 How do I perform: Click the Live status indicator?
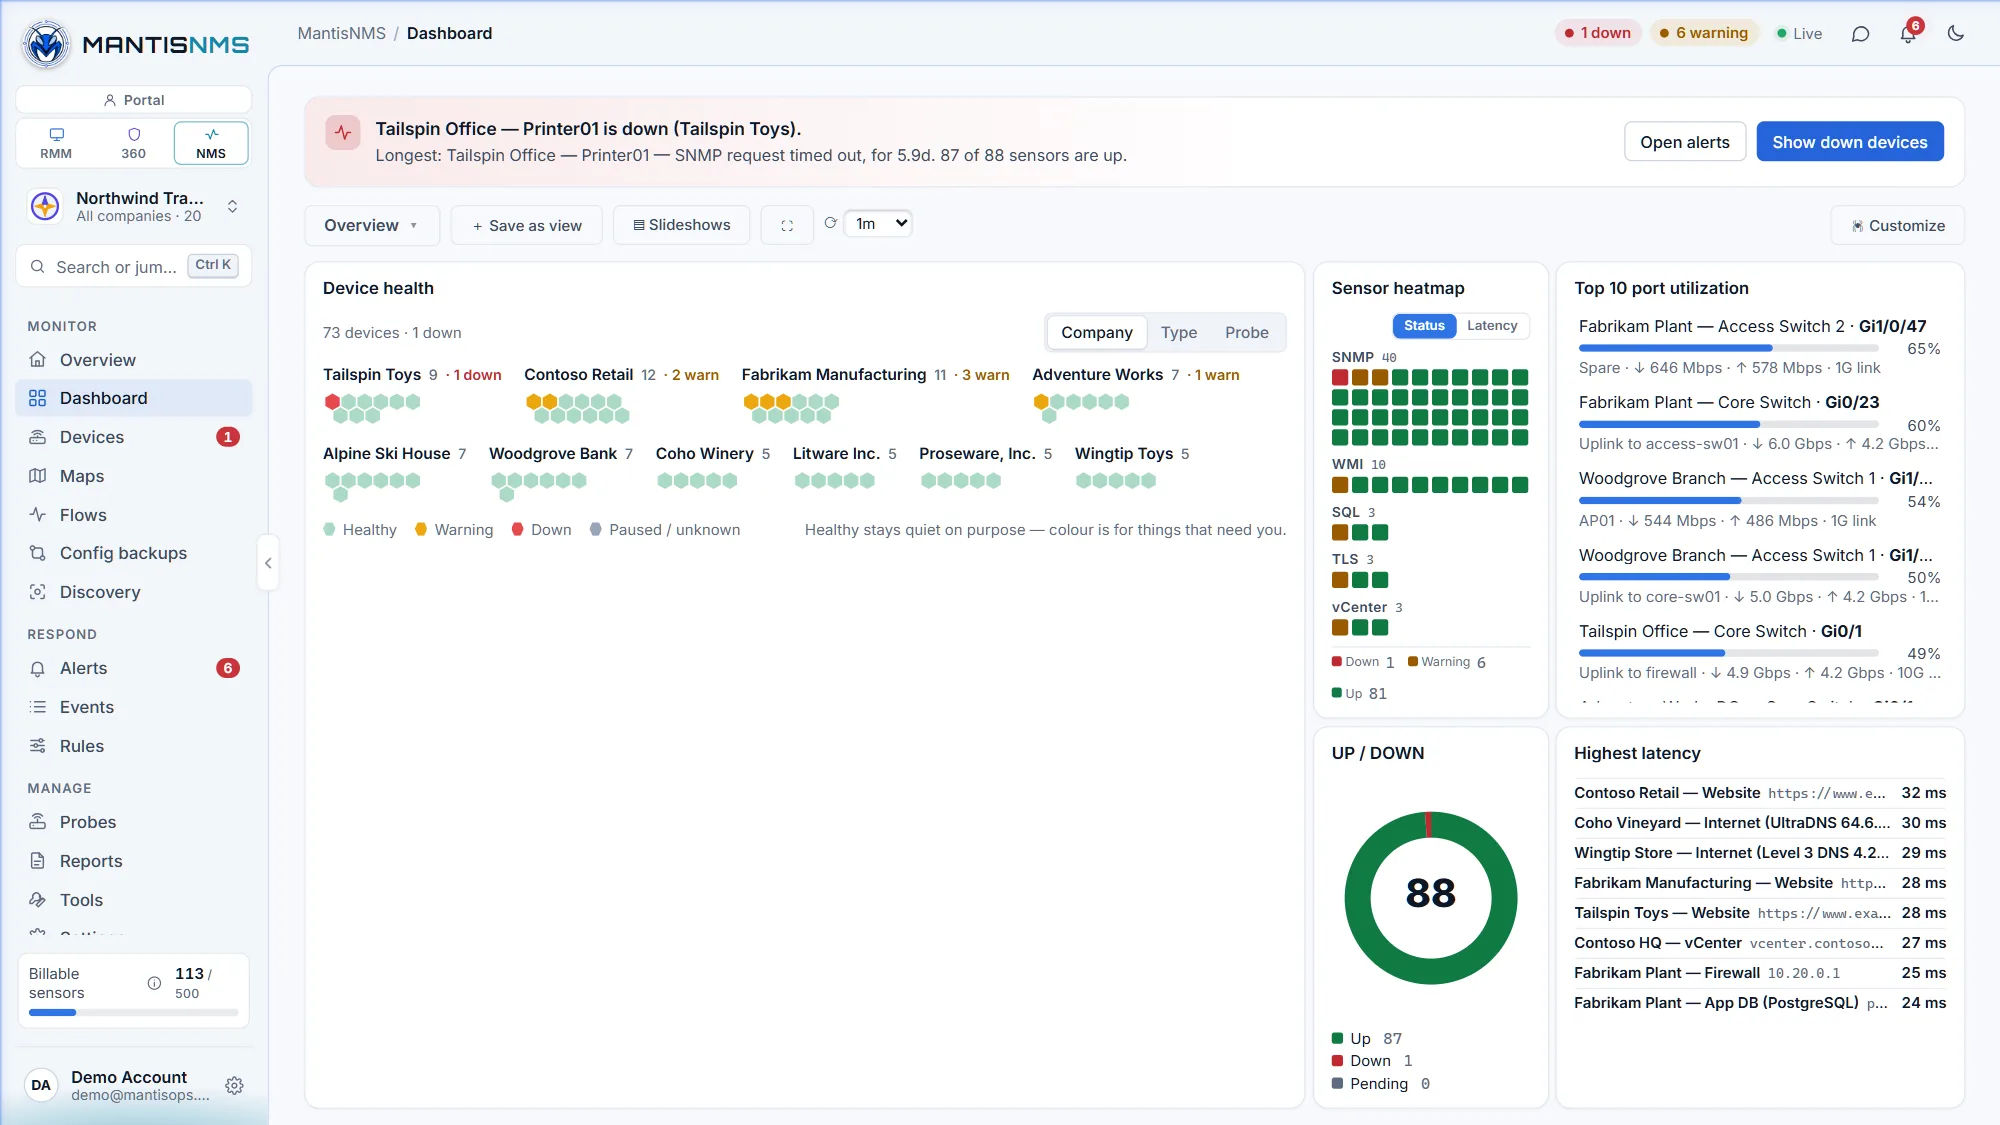[1799, 34]
